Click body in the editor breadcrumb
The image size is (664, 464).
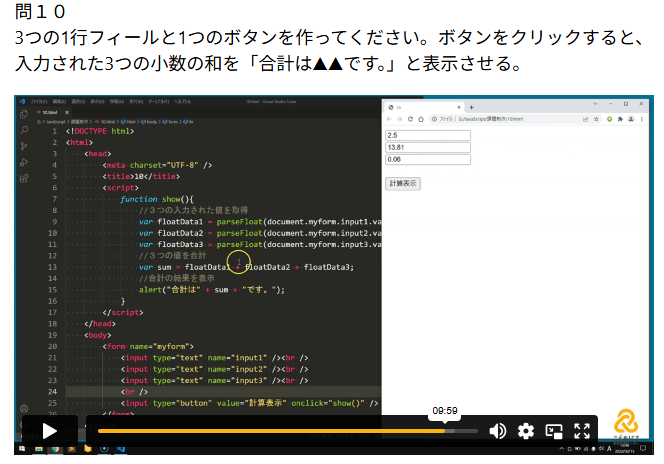(x=149, y=122)
